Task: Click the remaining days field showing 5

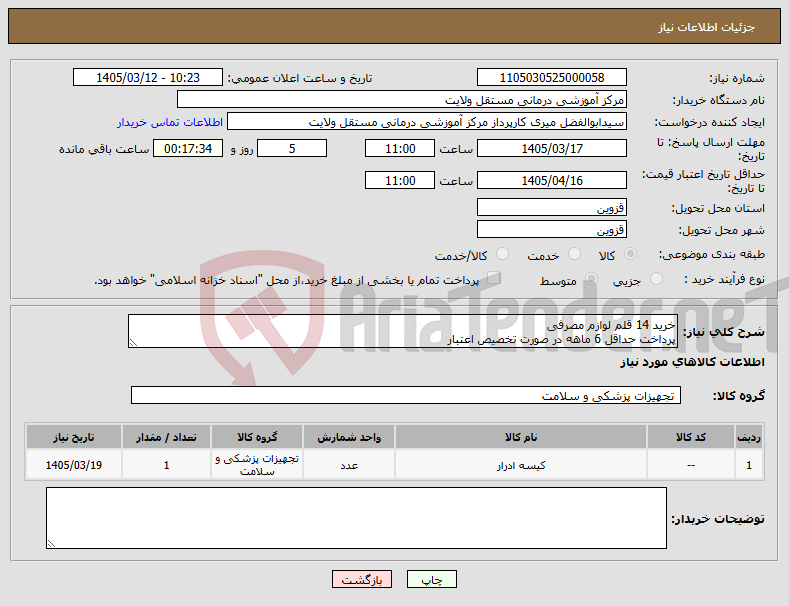Action: 292,148
